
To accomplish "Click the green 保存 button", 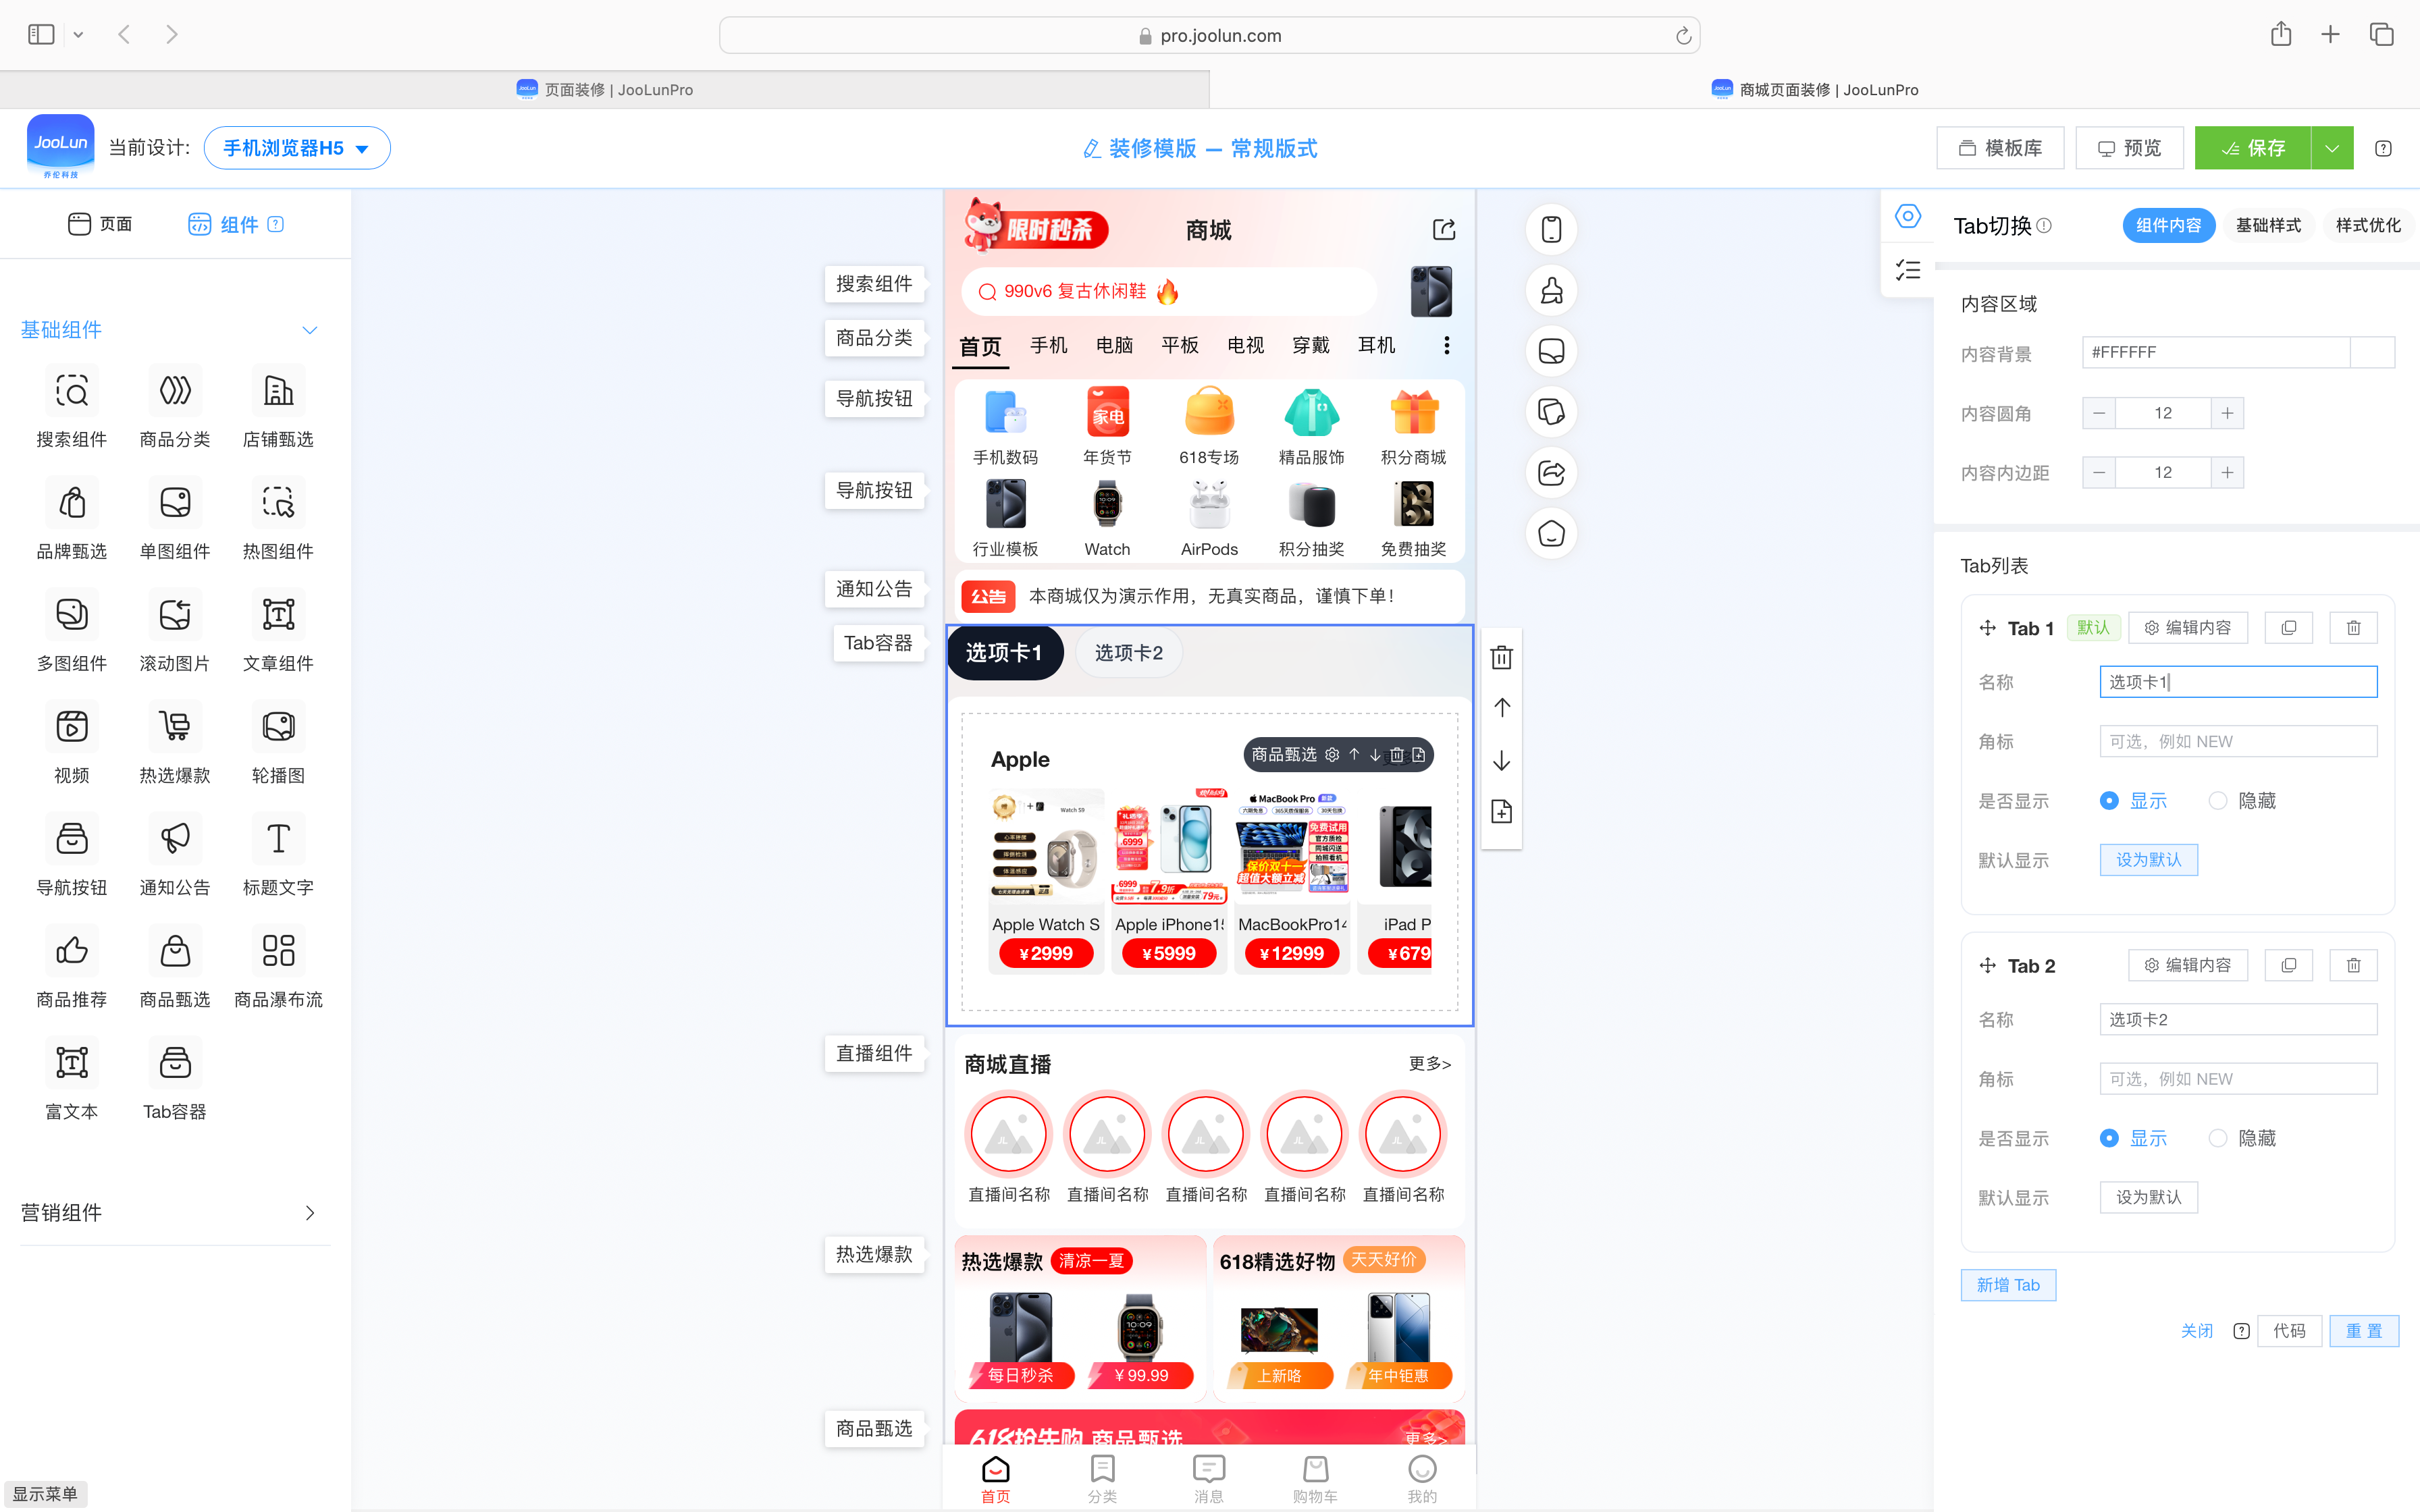I will tap(2253, 148).
